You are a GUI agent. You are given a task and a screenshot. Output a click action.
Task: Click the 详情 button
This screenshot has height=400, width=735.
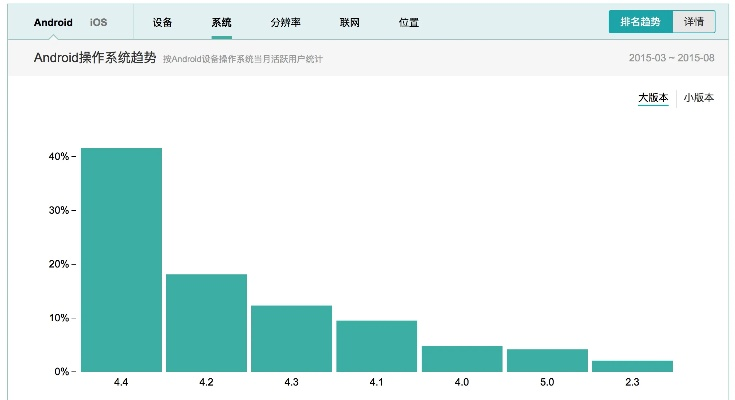click(x=694, y=22)
